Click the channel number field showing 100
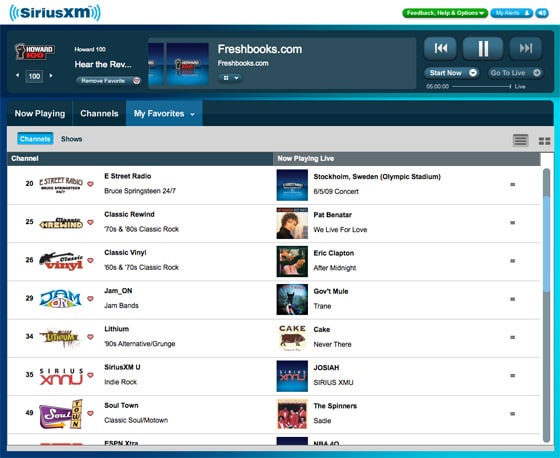 [x=34, y=76]
